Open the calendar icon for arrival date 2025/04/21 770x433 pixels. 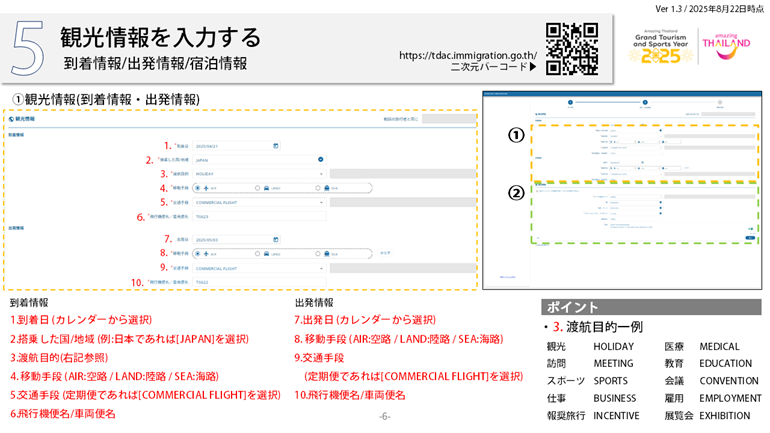(275, 146)
